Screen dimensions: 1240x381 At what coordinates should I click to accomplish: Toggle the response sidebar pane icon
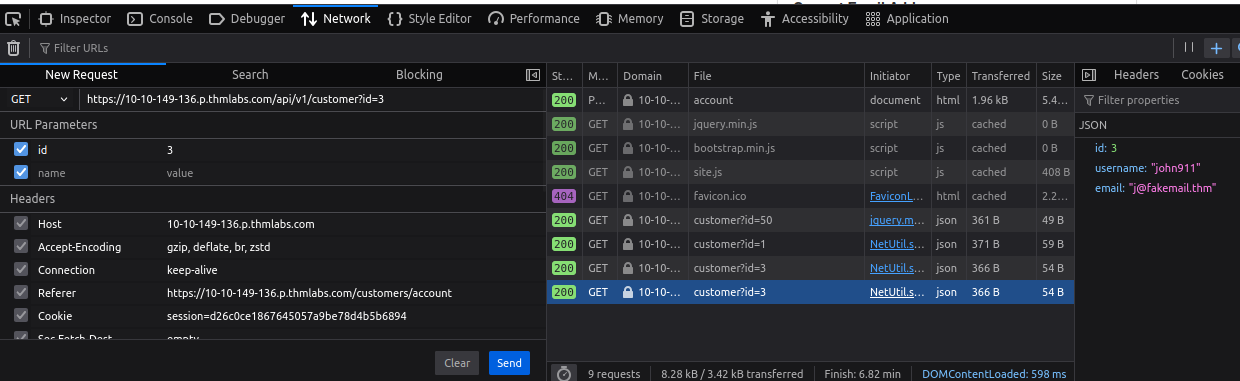pyautogui.click(x=1089, y=75)
